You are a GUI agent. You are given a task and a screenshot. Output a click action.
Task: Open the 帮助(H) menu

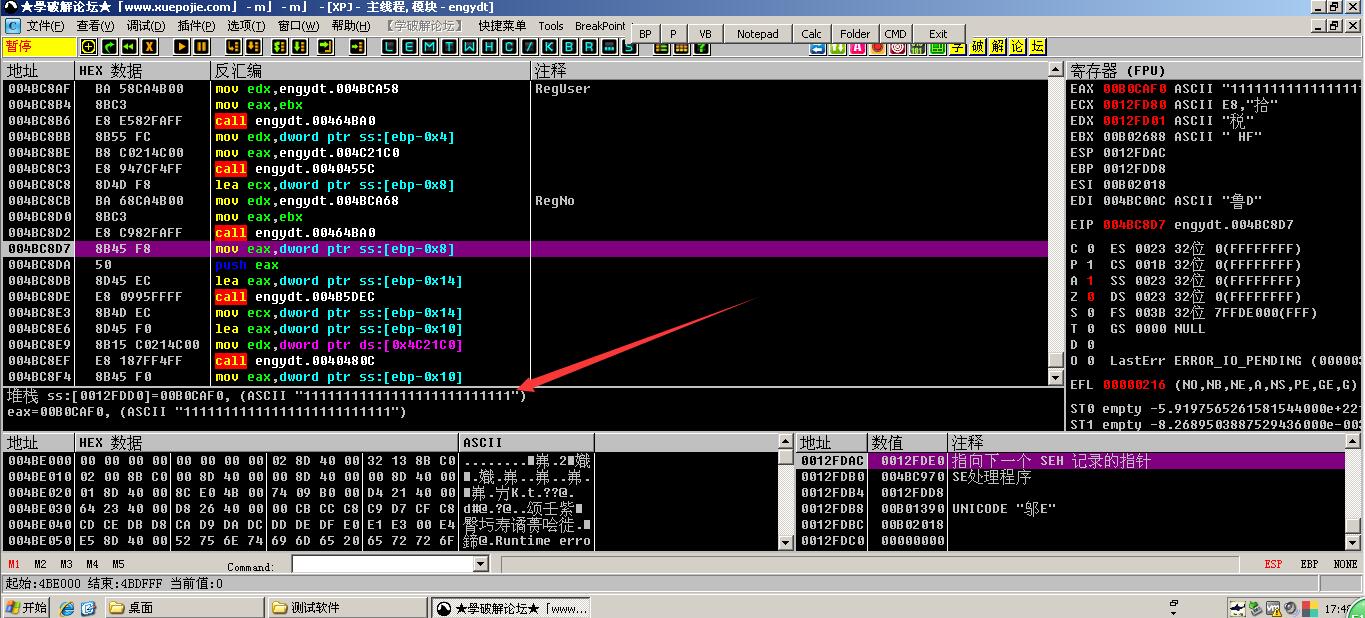(350, 26)
